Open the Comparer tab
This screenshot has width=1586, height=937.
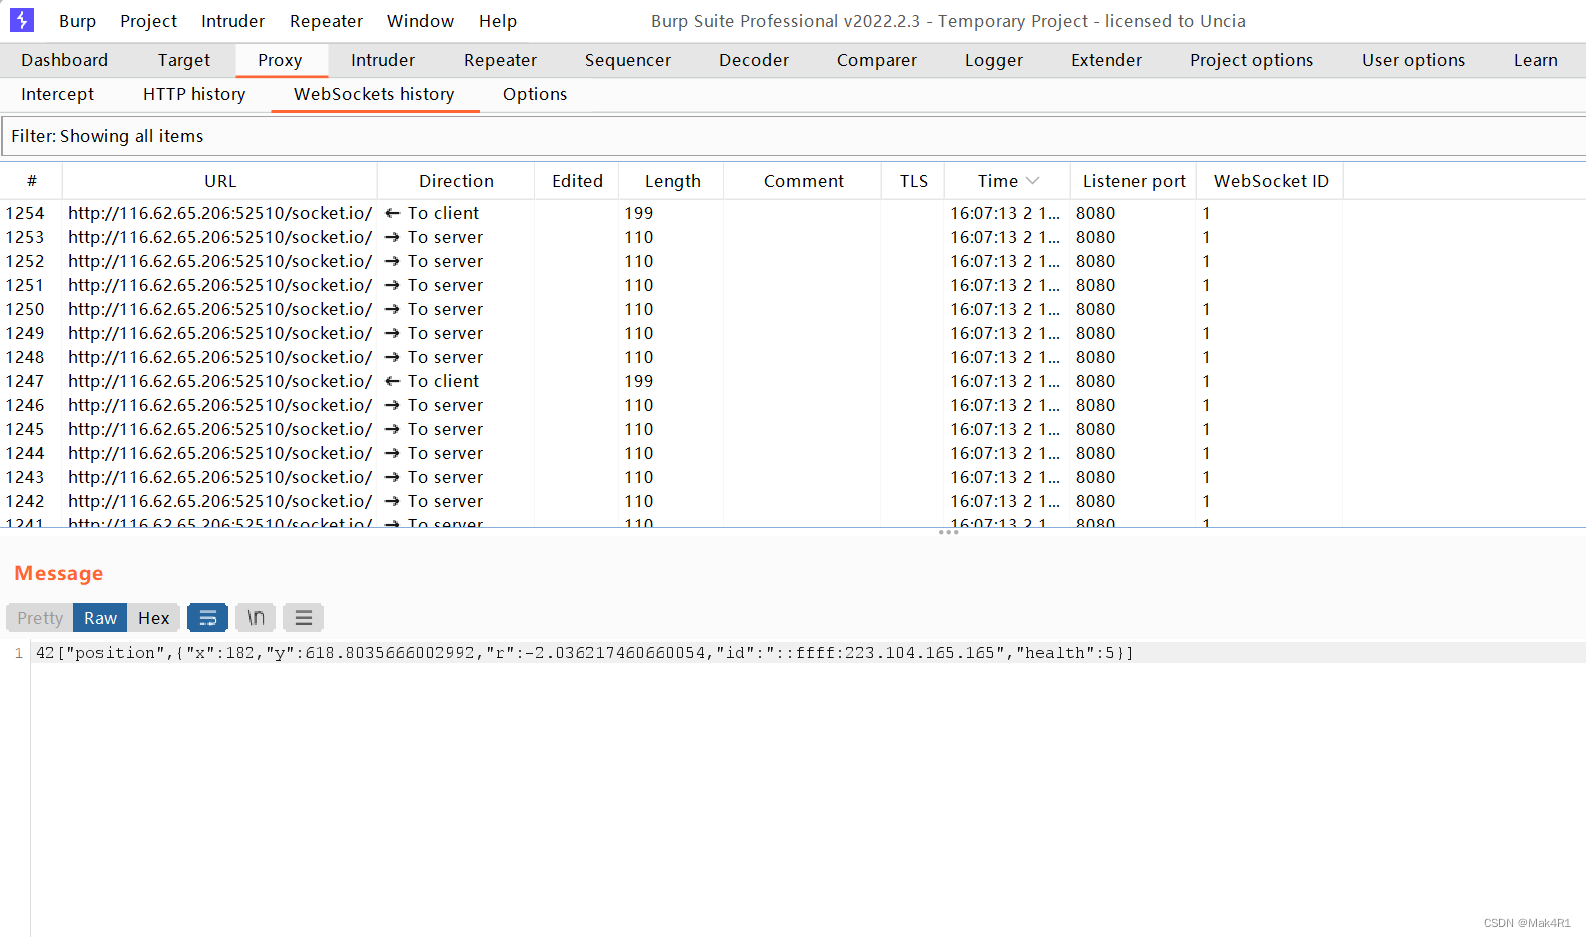tap(877, 60)
